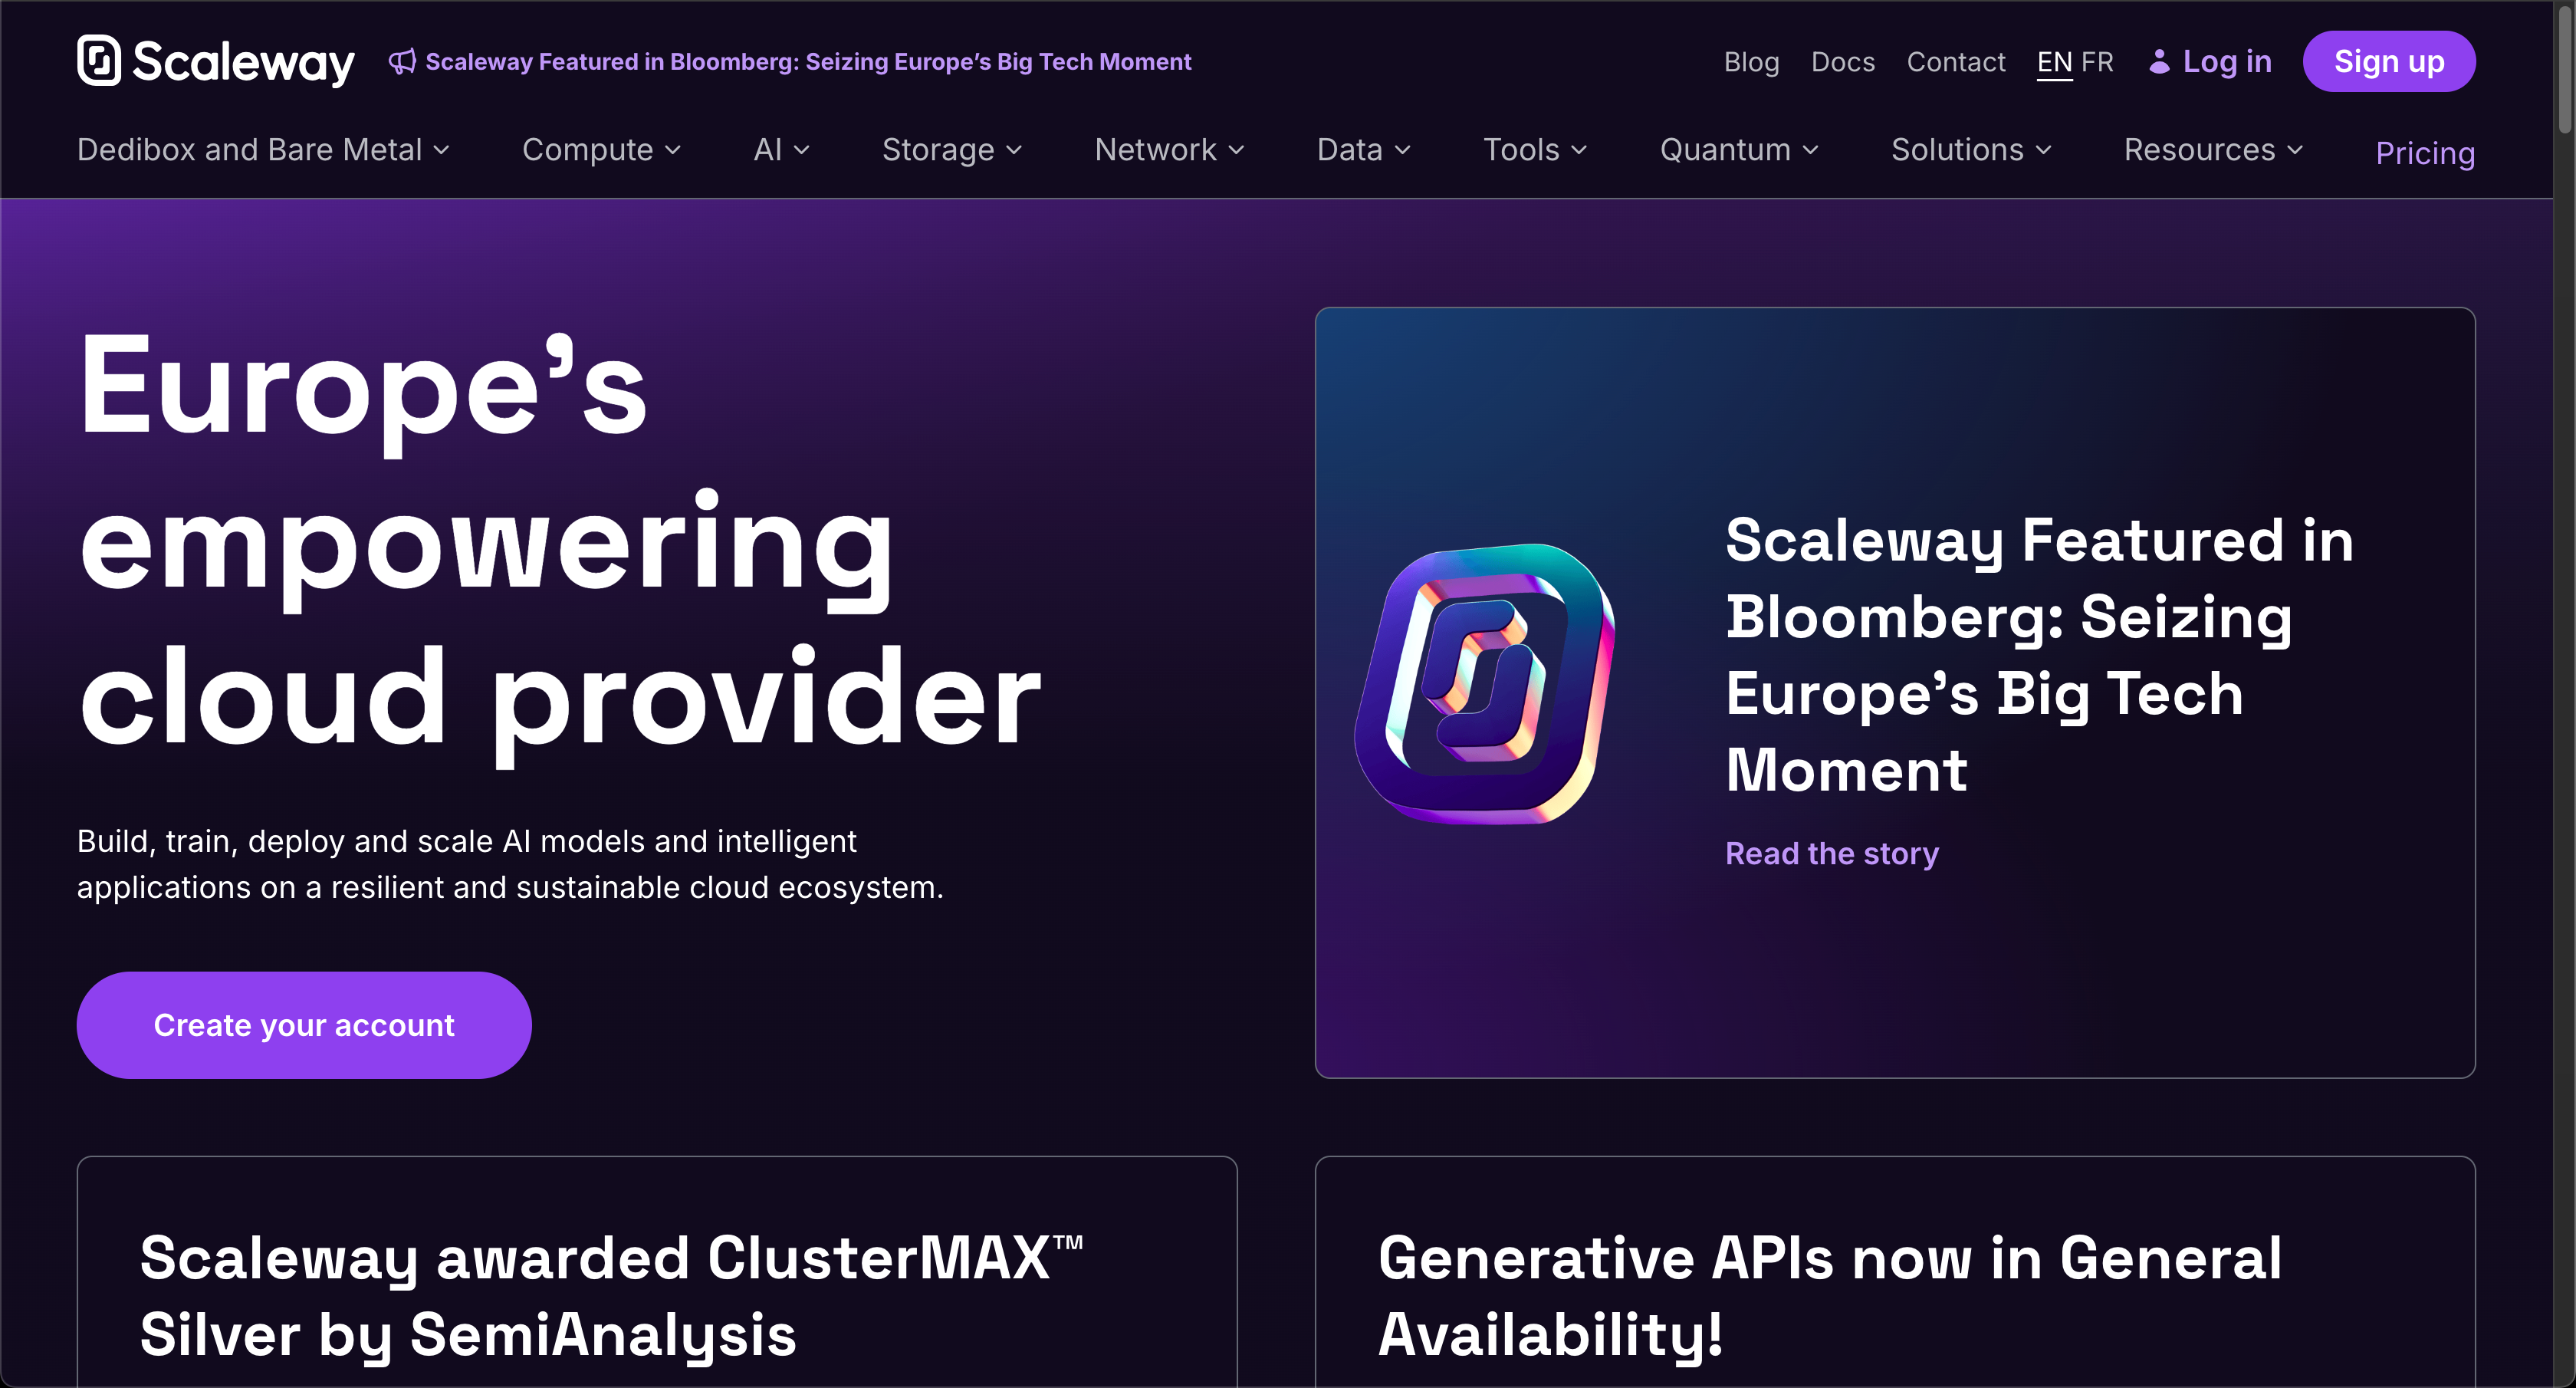
Task: Click the Sign up button
Action: click(x=2388, y=62)
